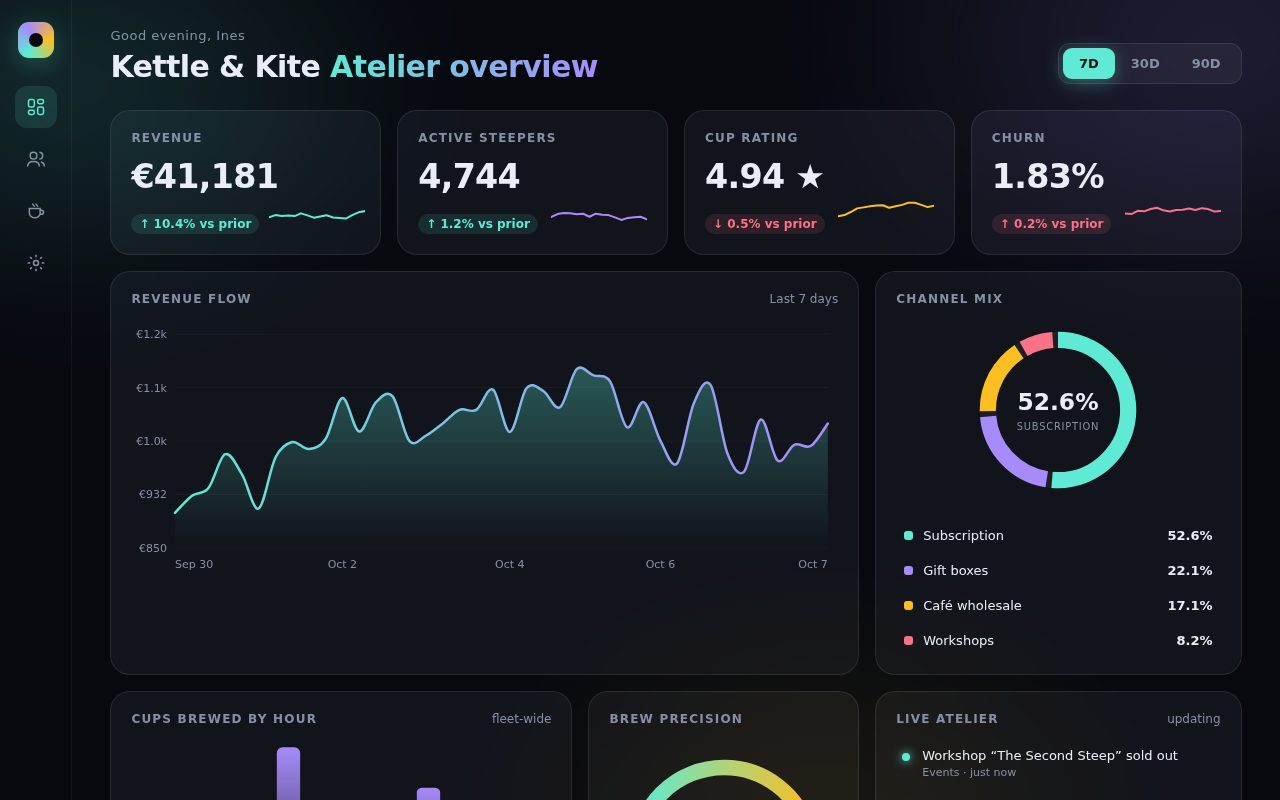Click the Channel Mix heading
The height and width of the screenshot is (800, 1280).
(949, 299)
